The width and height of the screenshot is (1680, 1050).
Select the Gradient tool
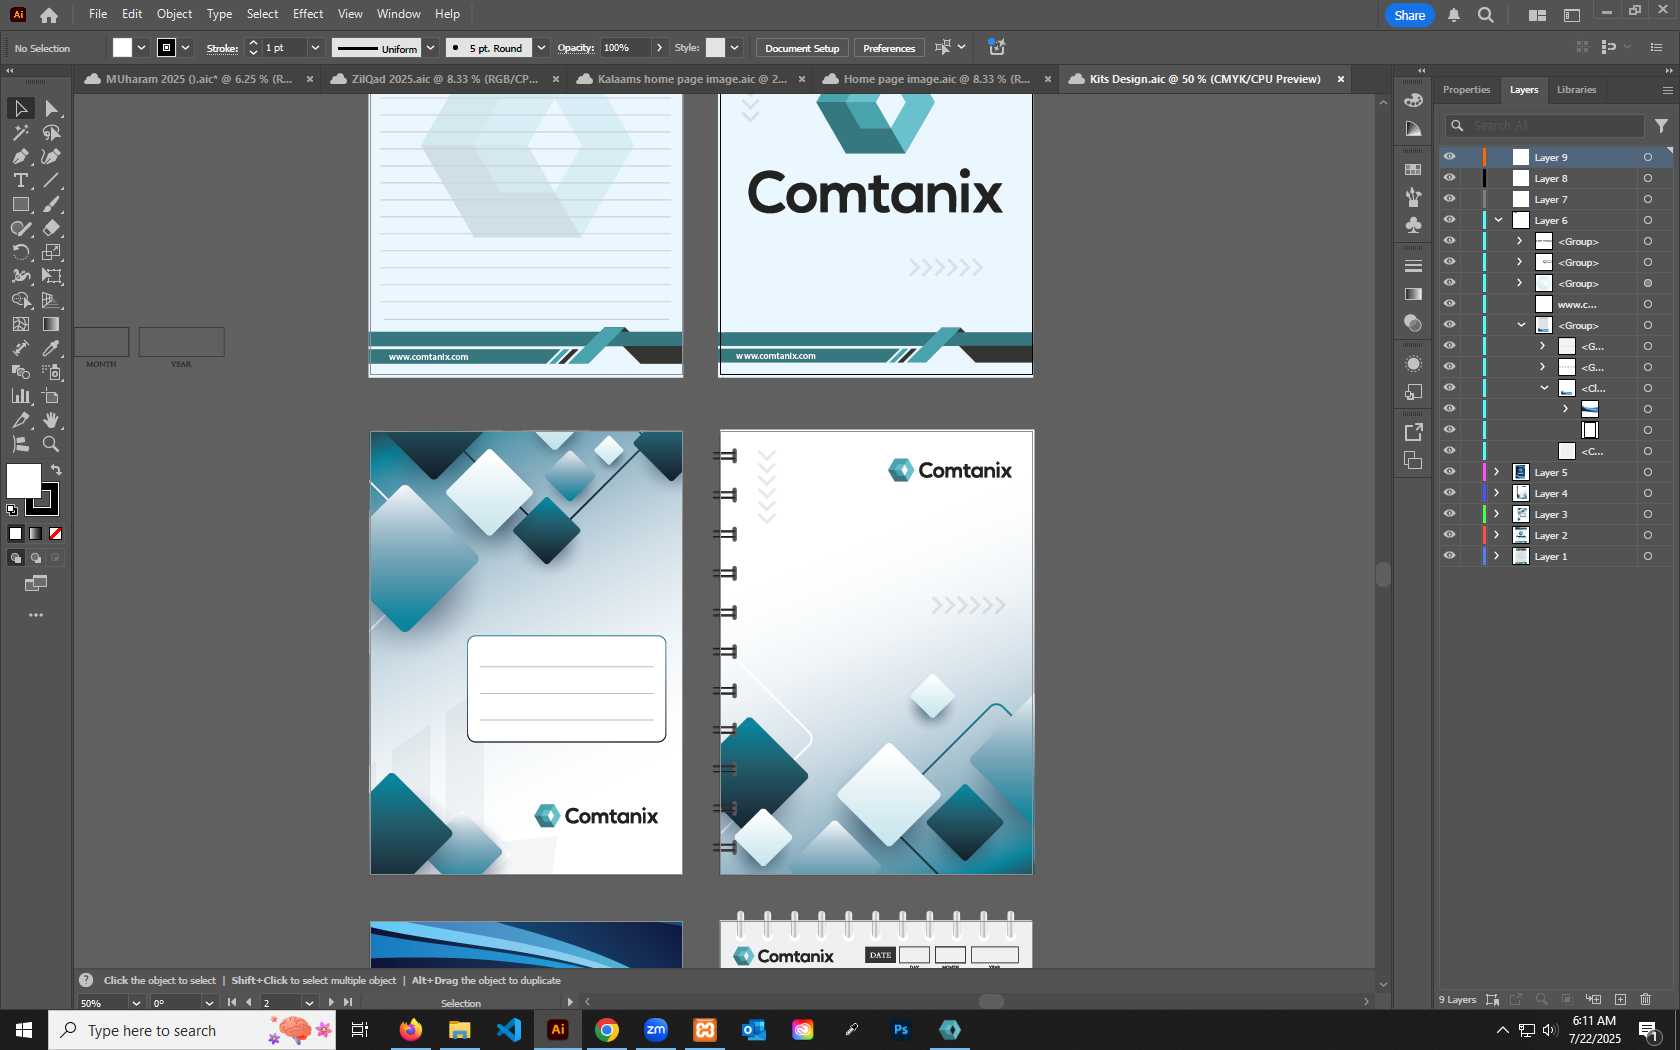pos(52,324)
